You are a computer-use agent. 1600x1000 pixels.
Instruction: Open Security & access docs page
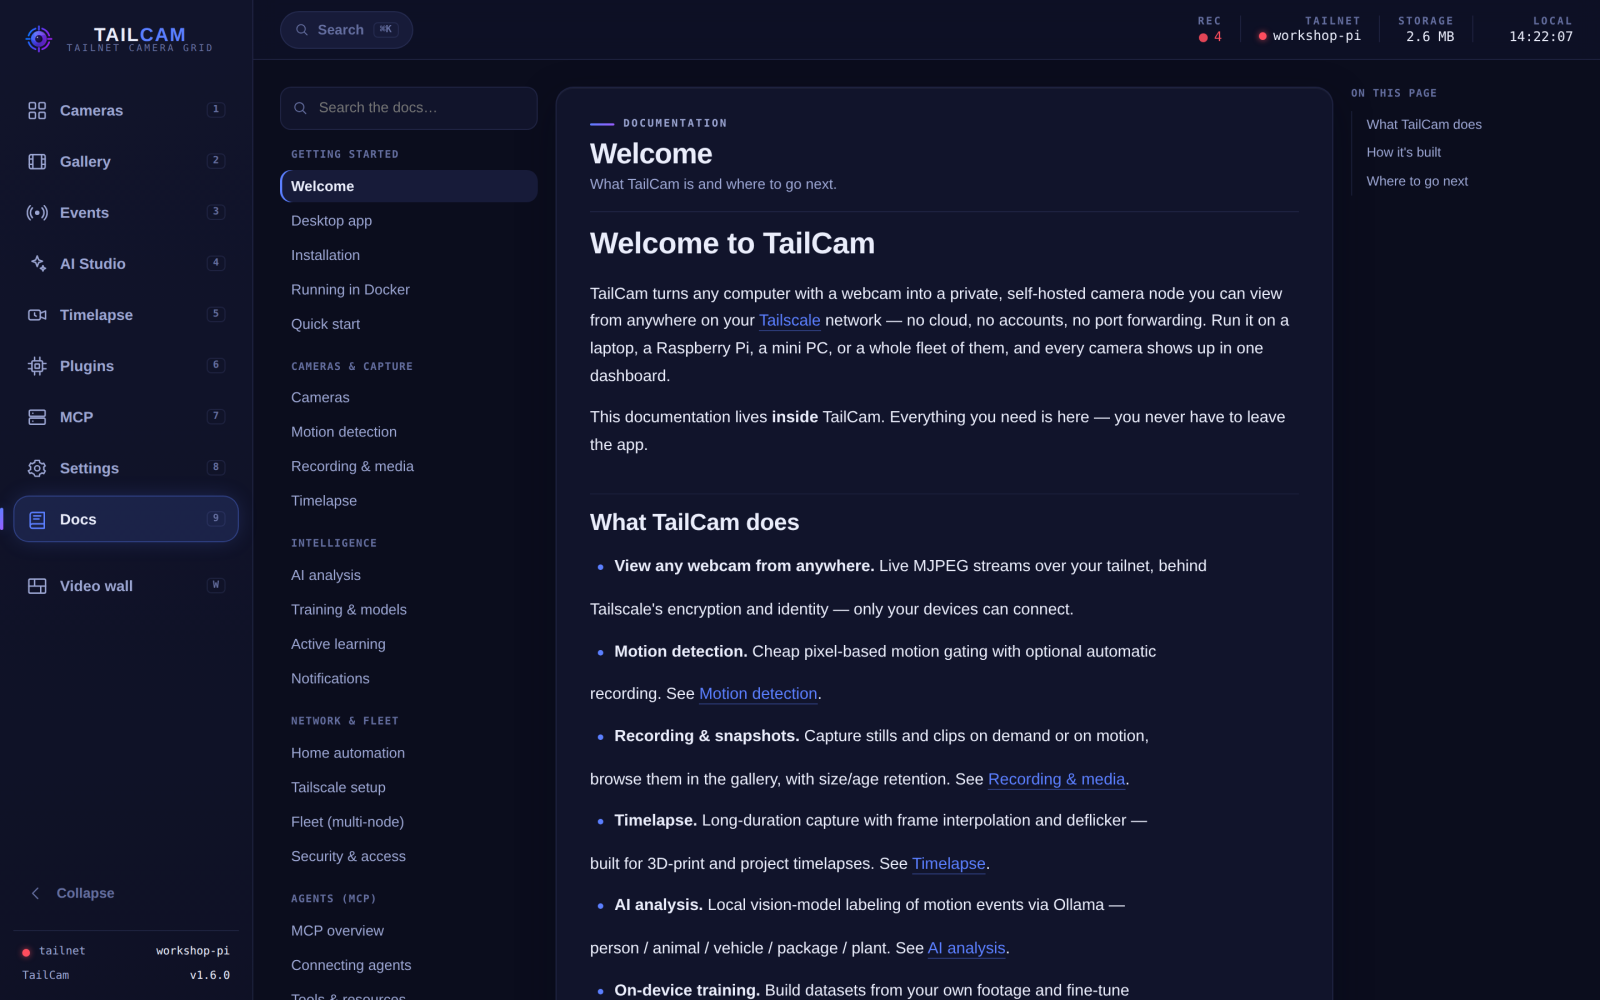[408, 857]
